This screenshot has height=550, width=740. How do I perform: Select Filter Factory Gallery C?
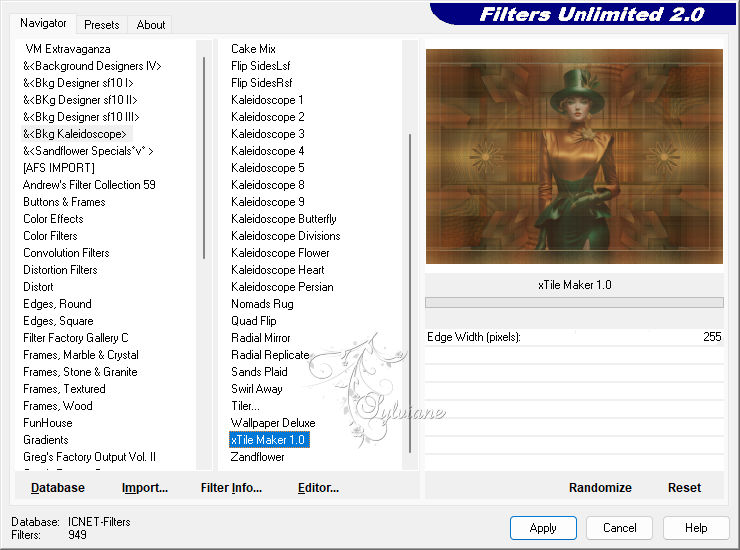pyautogui.click(x=76, y=338)
